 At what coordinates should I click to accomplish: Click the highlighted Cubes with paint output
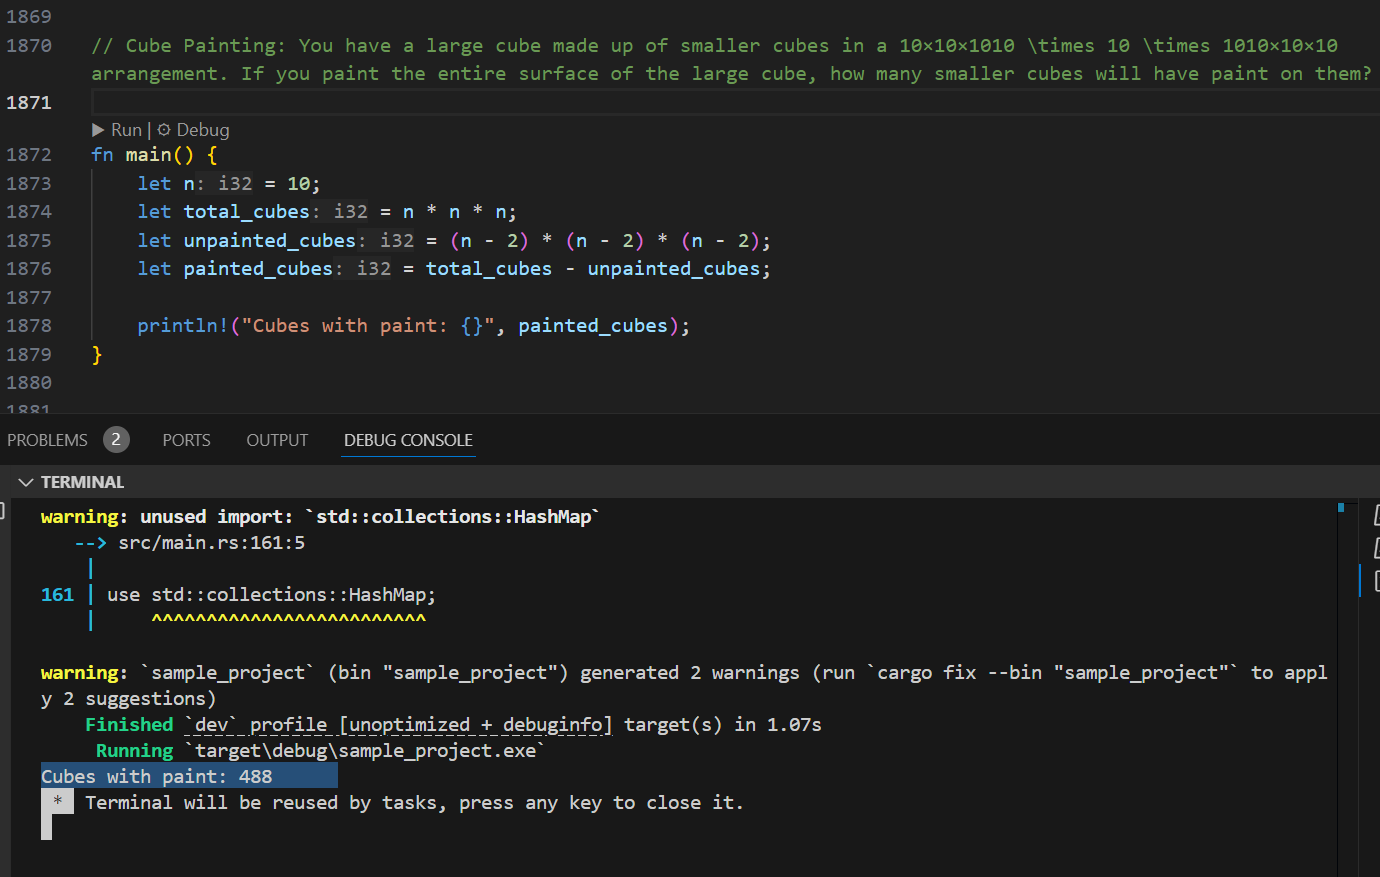coord(157,777)
